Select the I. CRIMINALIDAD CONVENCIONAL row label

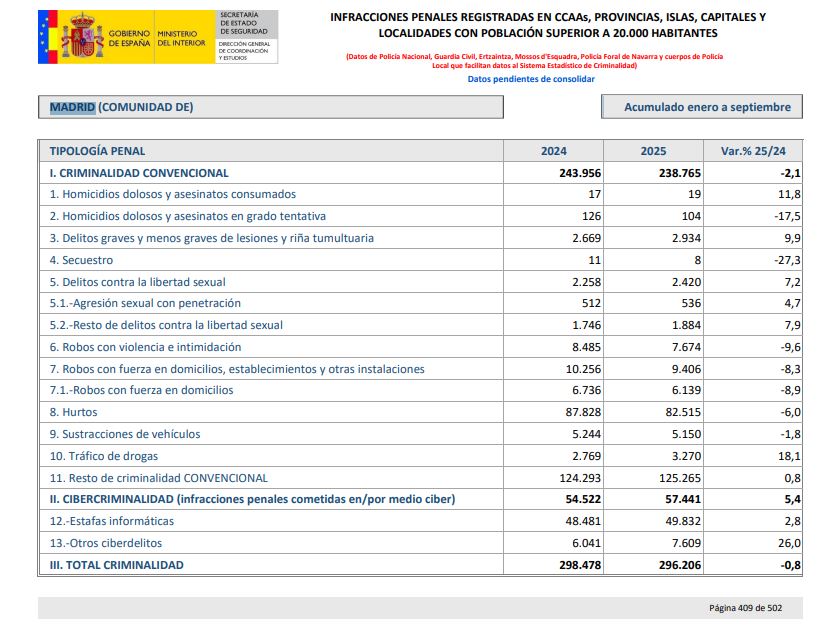click(x=139, y=173)
